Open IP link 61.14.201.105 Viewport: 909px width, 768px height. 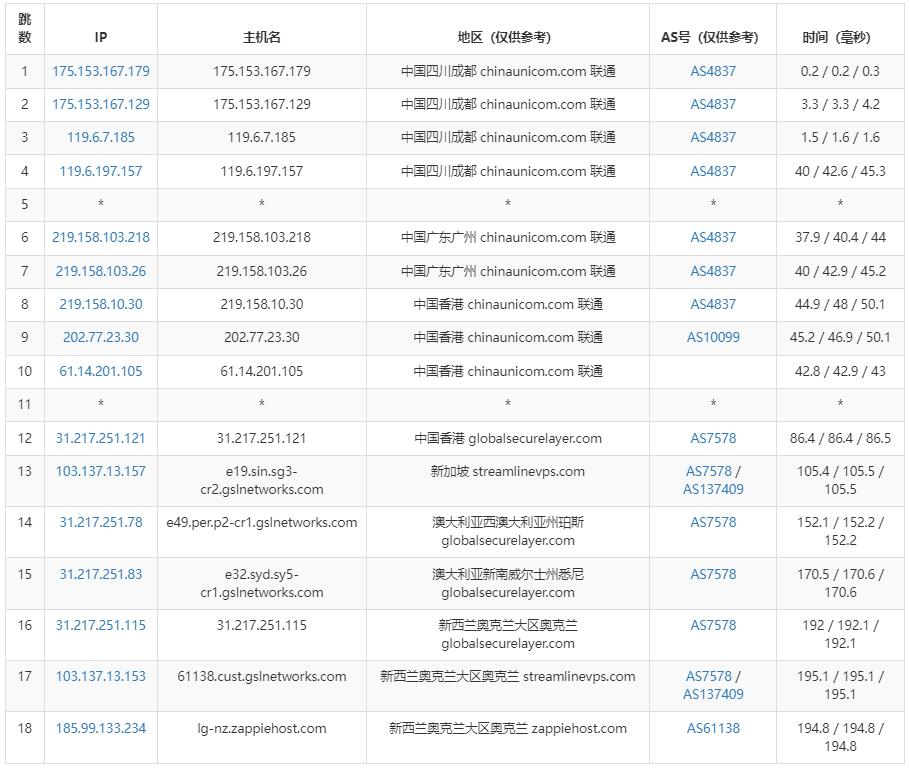pyautogui.click(x=101, y=371)
